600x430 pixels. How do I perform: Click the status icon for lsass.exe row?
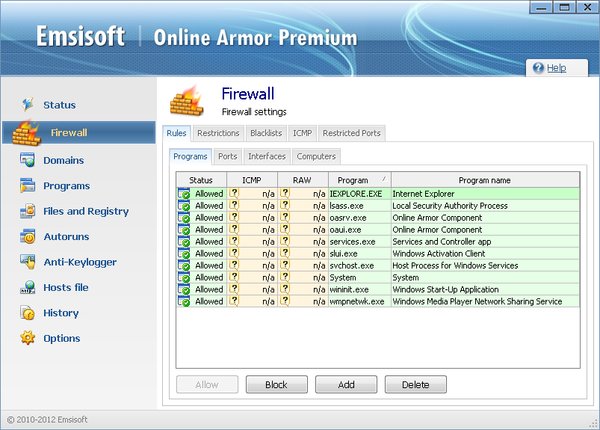pyautogui.click(x=184, y=205)
